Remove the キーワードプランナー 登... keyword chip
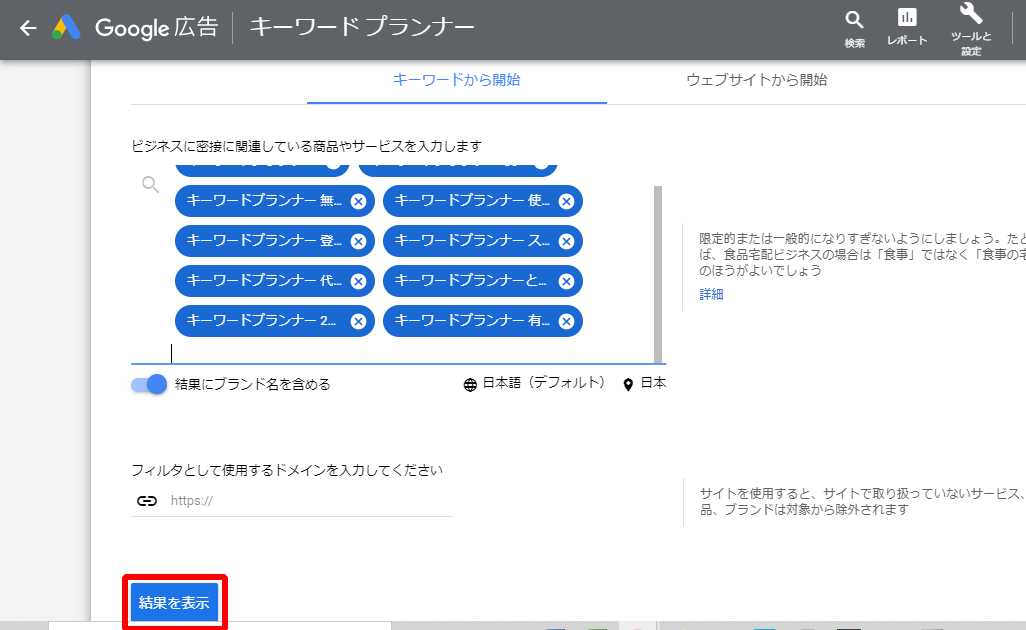The image size is (1026, 630). (x=358, y=241)
